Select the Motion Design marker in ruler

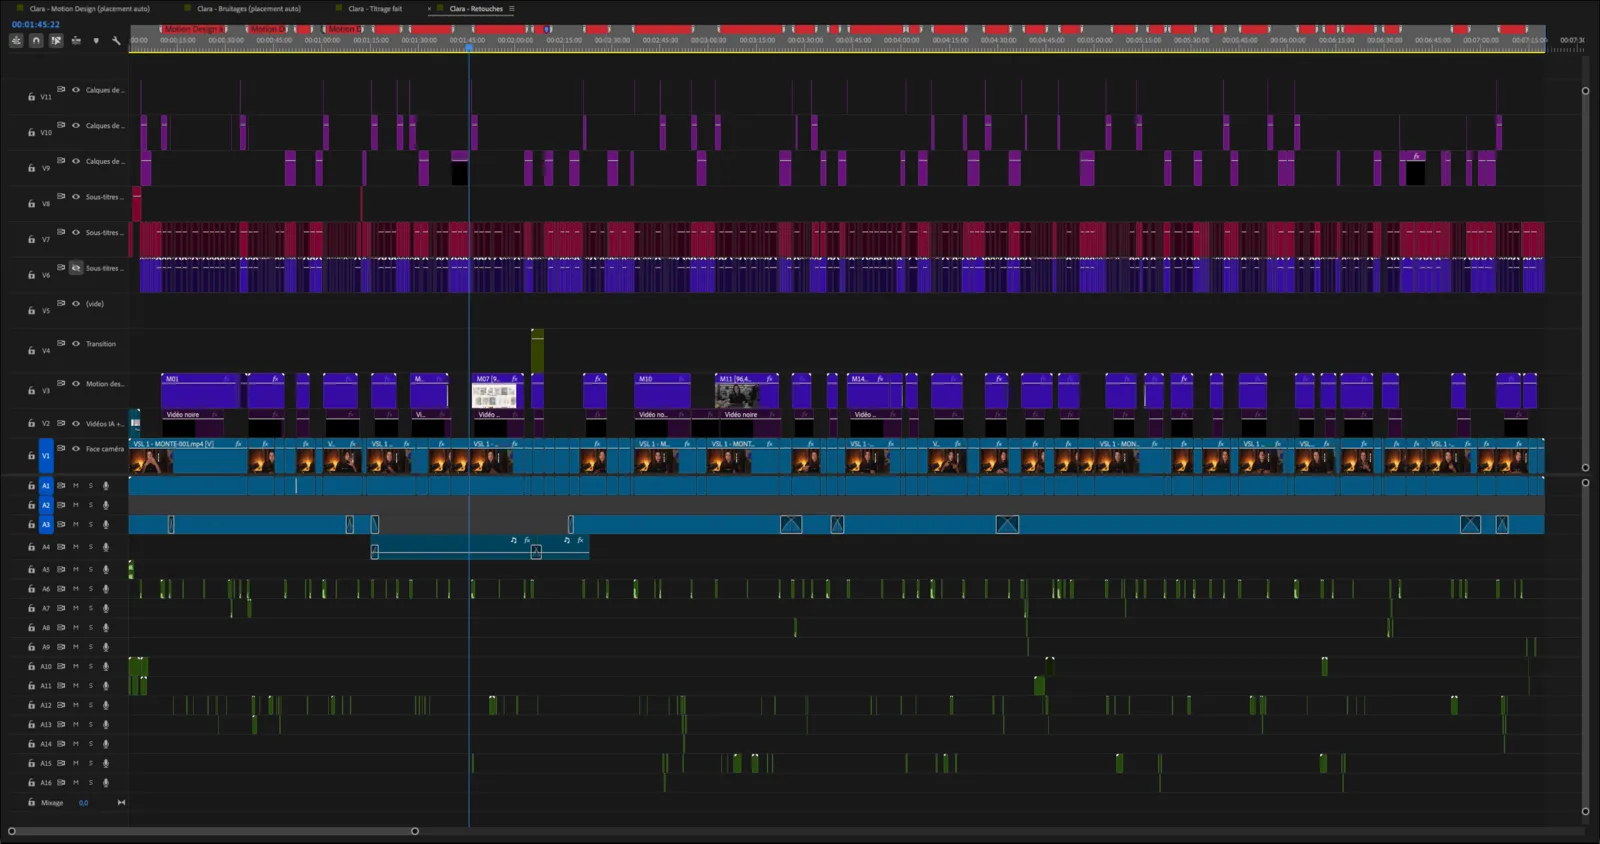[x=192, y=30]
